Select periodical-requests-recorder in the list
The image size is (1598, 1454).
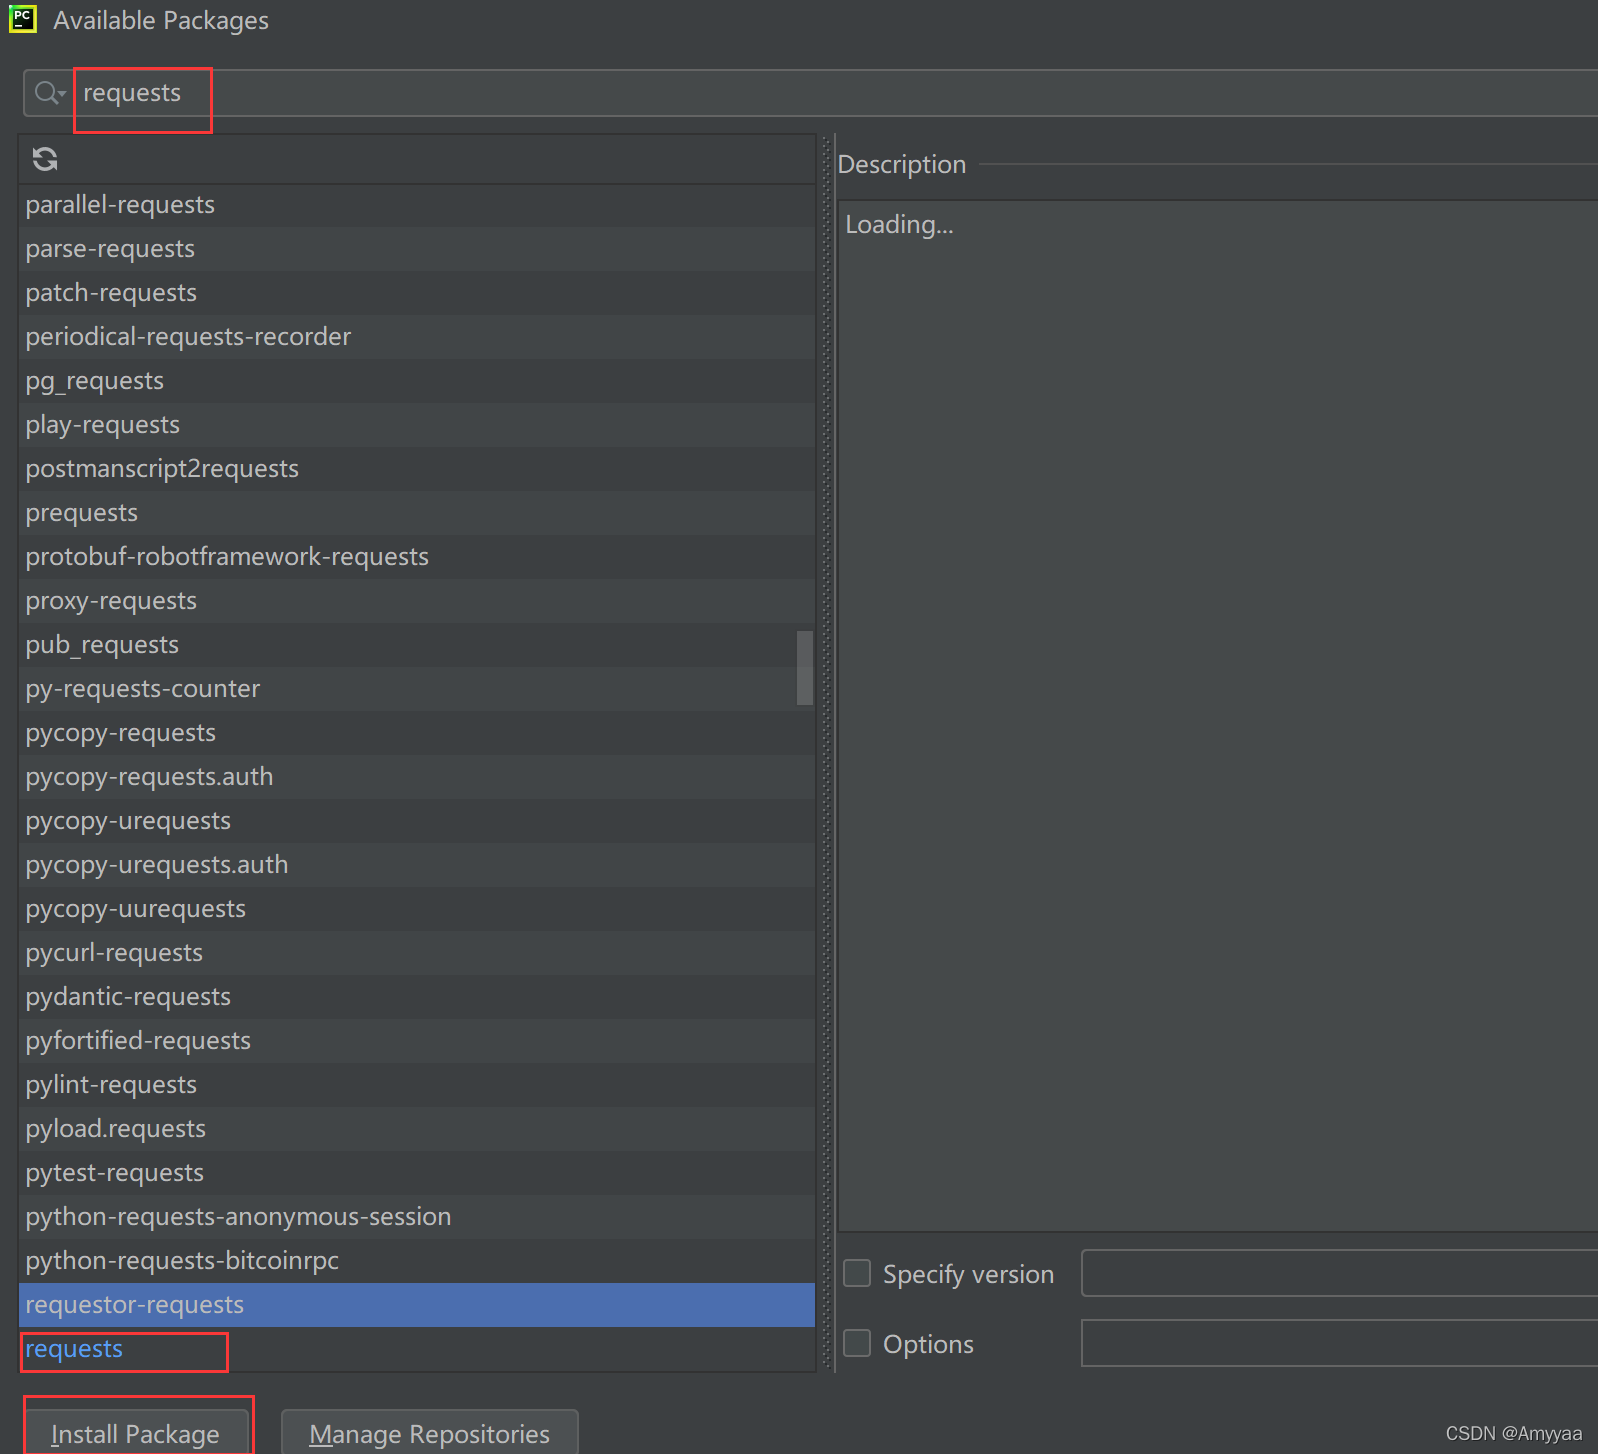417,337
